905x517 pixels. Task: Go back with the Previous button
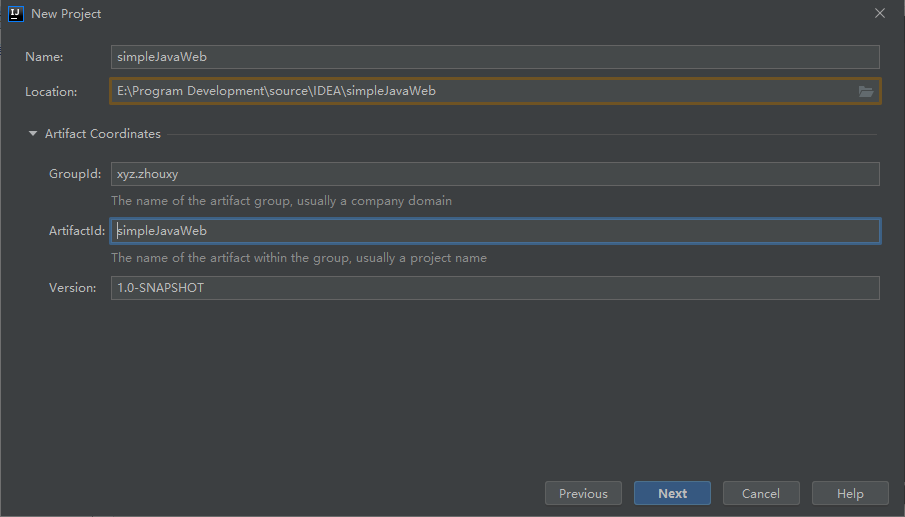[583, 493]
